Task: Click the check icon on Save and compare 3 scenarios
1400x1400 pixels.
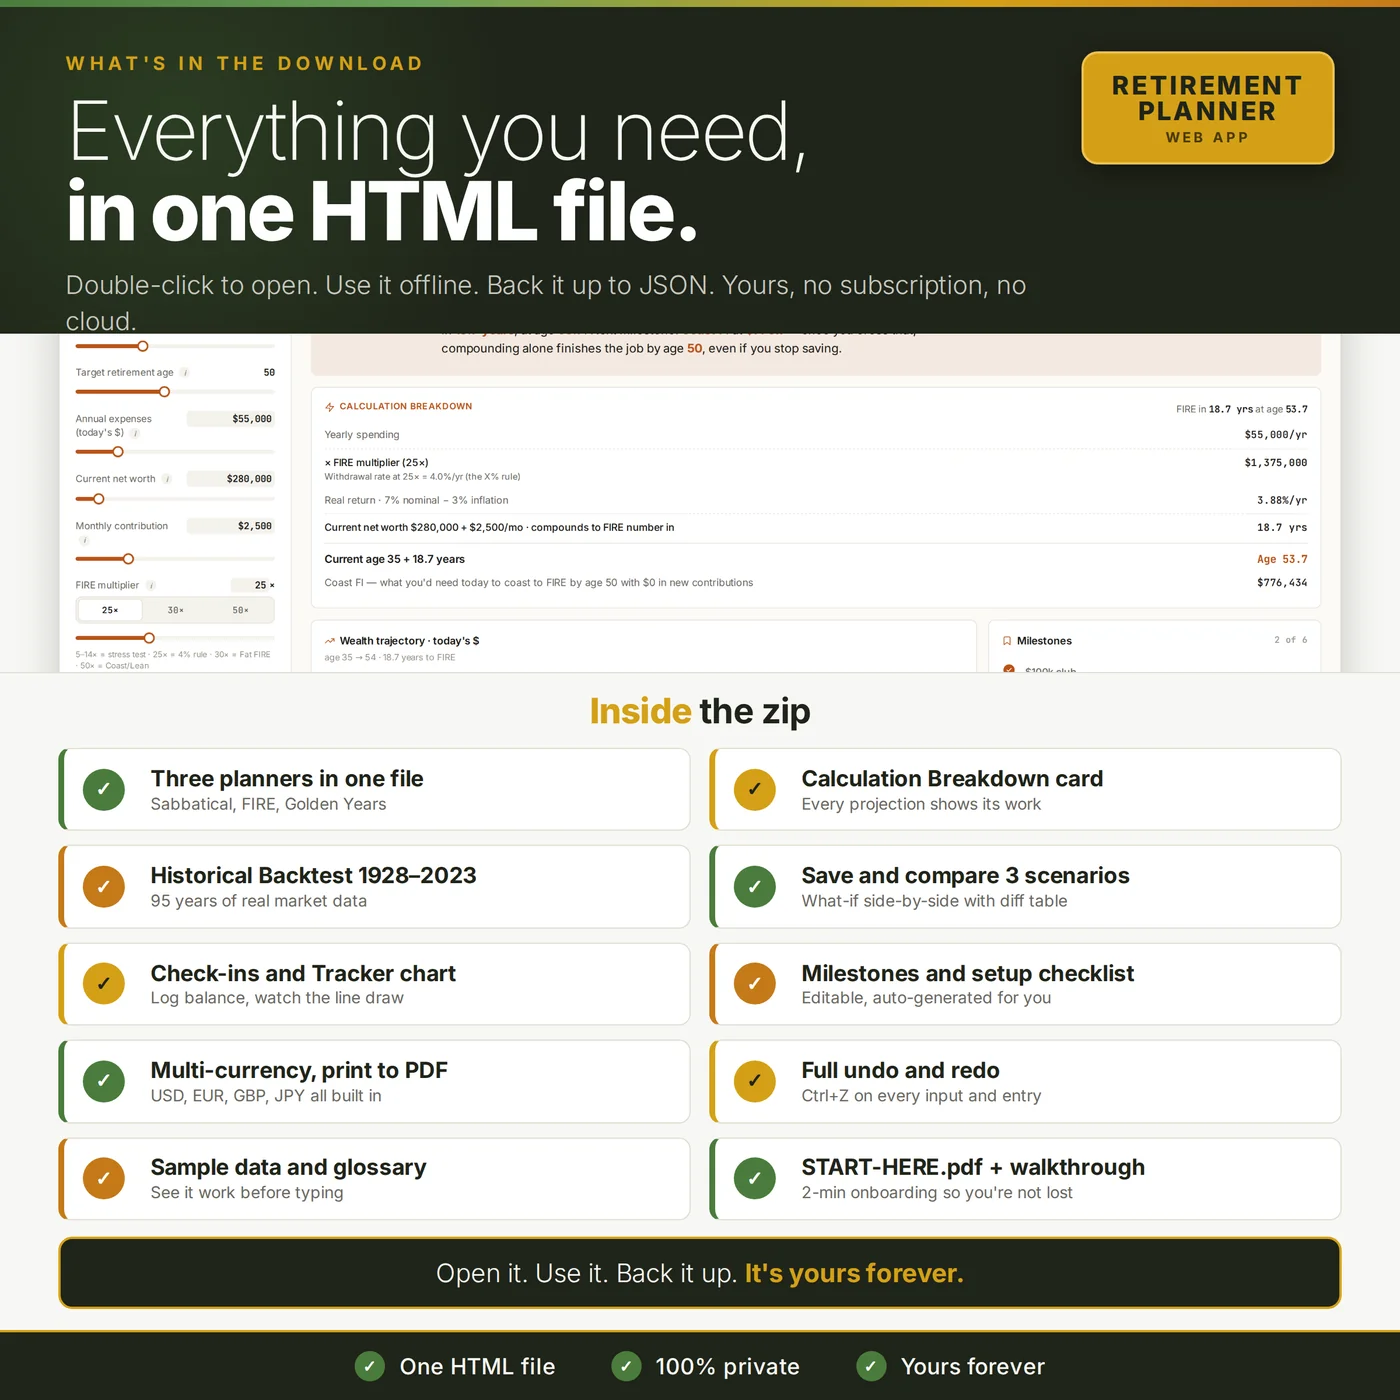Action: (755, 886)
